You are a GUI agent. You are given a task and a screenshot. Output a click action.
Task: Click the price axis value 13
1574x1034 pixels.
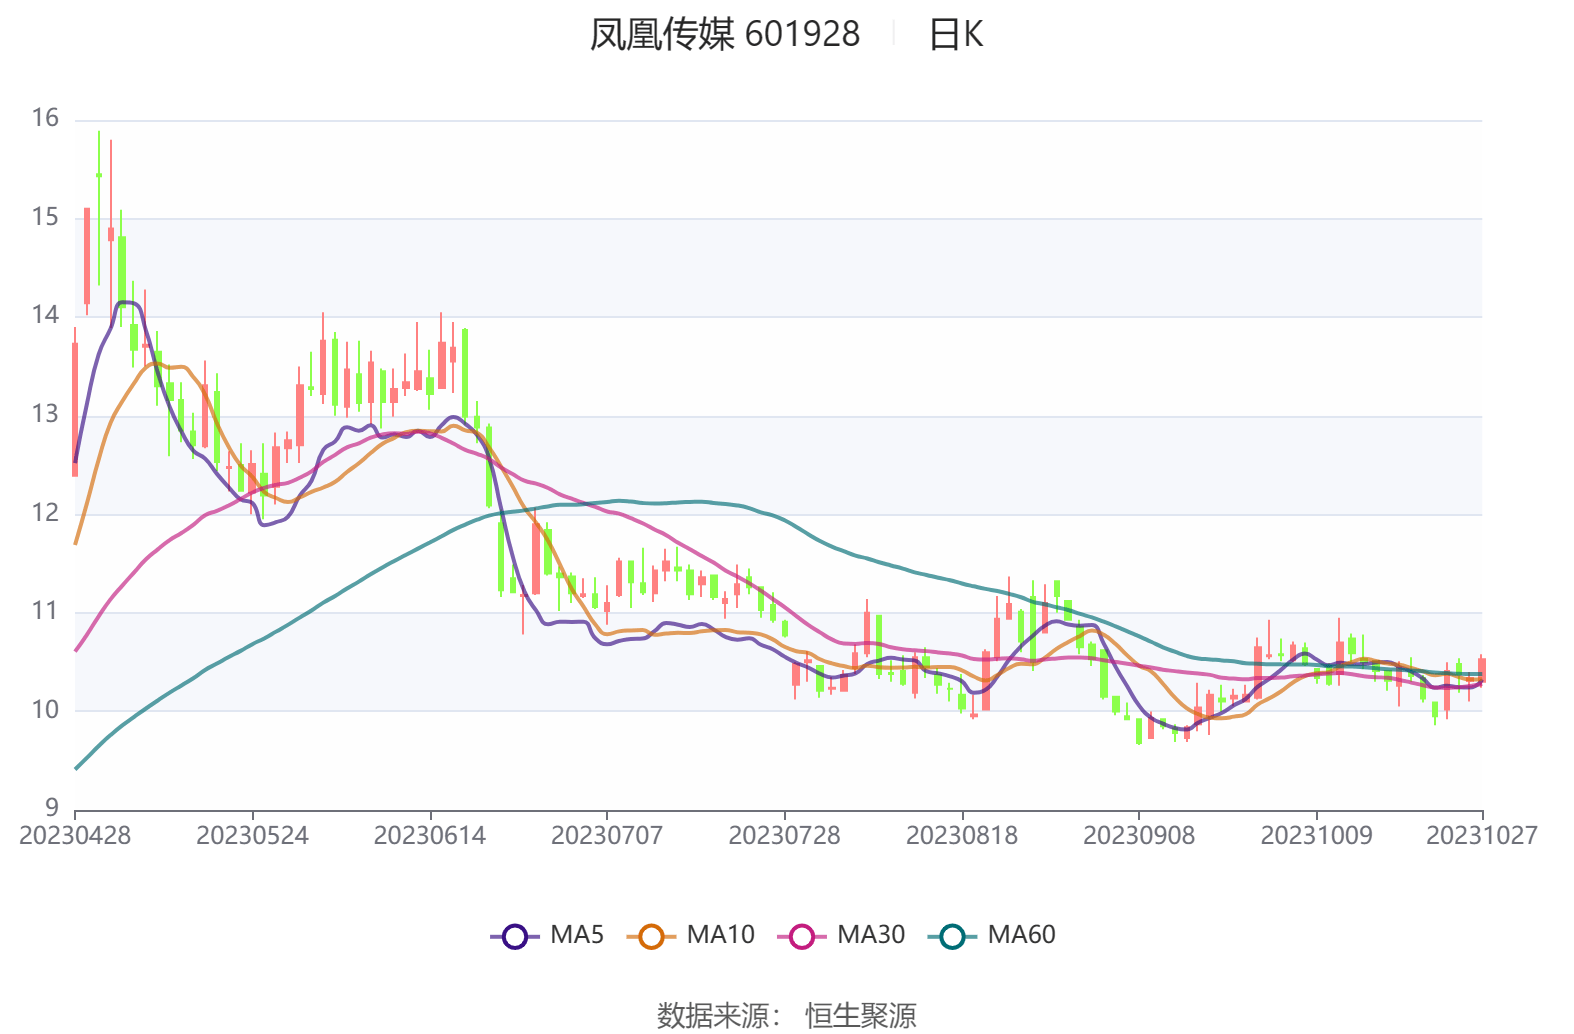46,414
